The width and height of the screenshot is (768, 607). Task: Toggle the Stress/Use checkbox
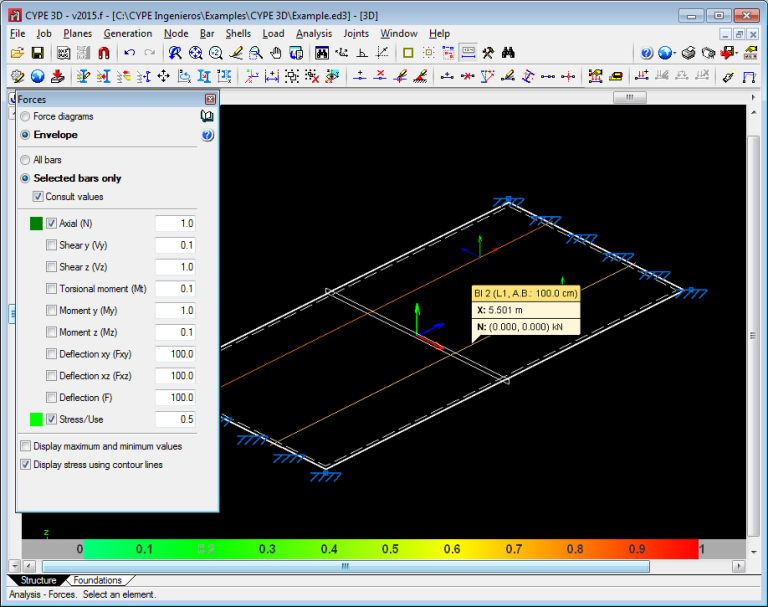point(51,419)
